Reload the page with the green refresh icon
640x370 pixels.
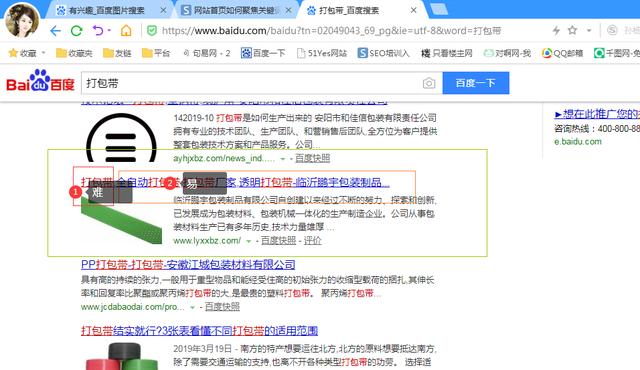tap(76, 31)
